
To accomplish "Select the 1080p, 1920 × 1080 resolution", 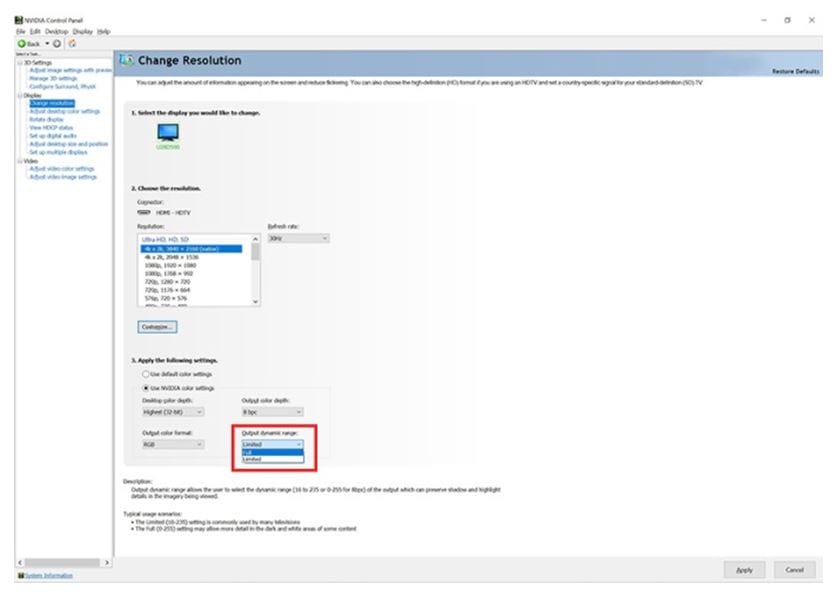I will (x=170, y=265).
